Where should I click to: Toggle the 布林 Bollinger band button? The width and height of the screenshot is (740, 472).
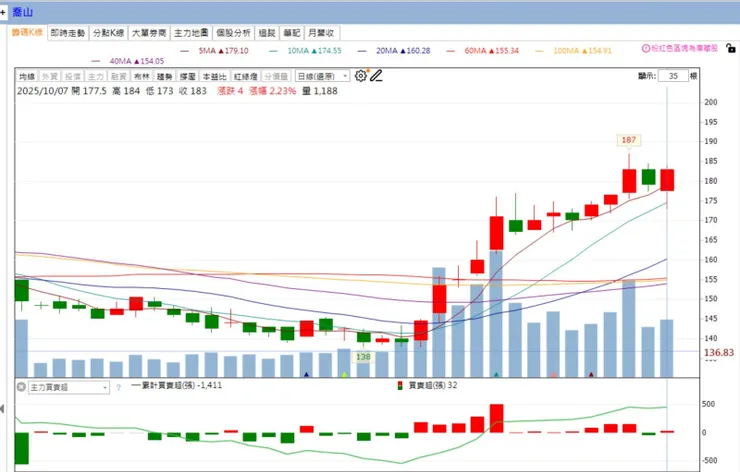click(x=141, y=76)
